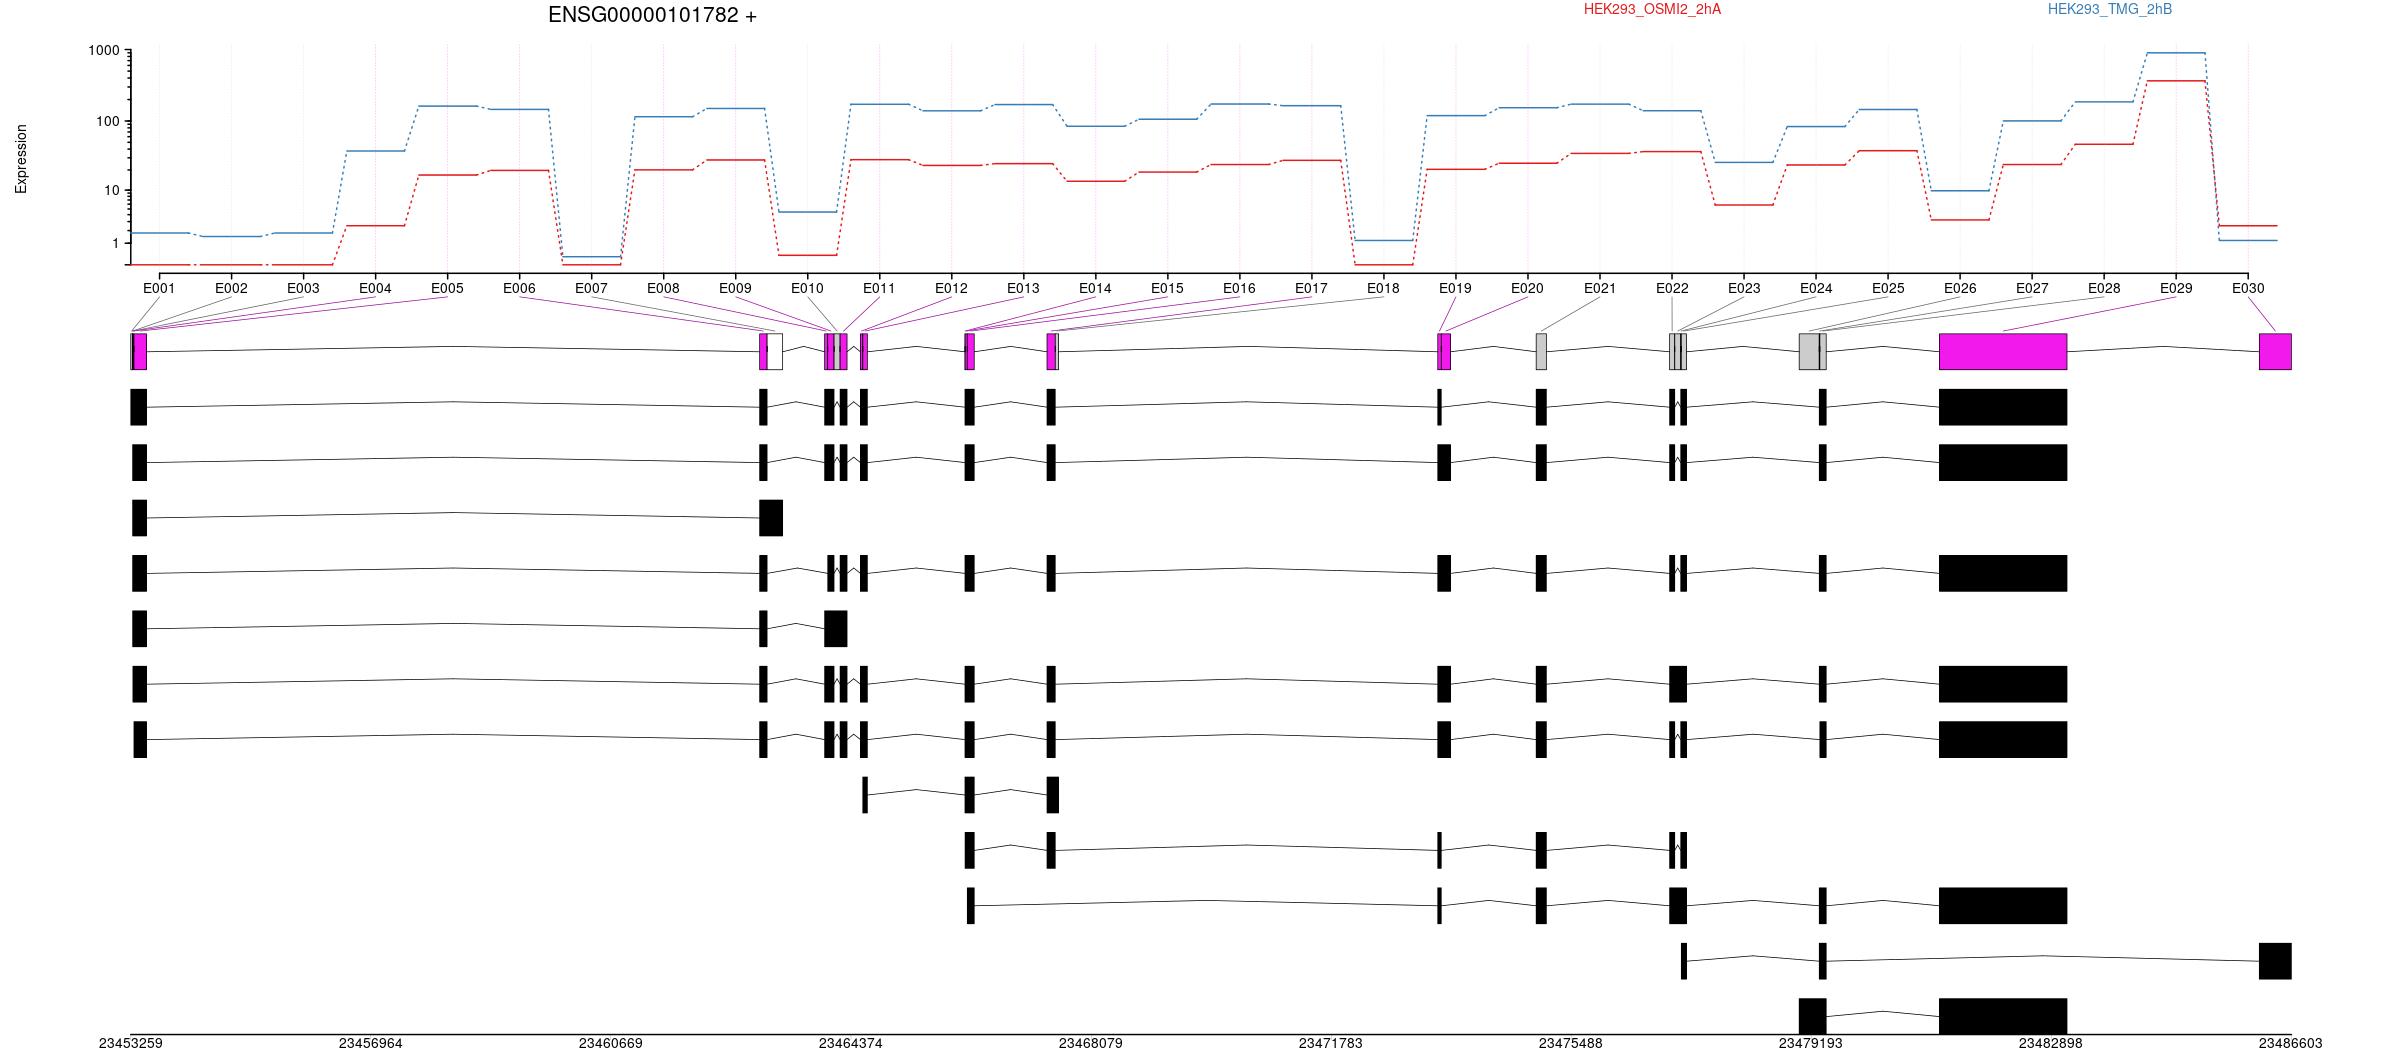The width and height of the screenshot is (2400, 1060).
Task: Click the E025 exon label
Action: tap(1888, 288)
